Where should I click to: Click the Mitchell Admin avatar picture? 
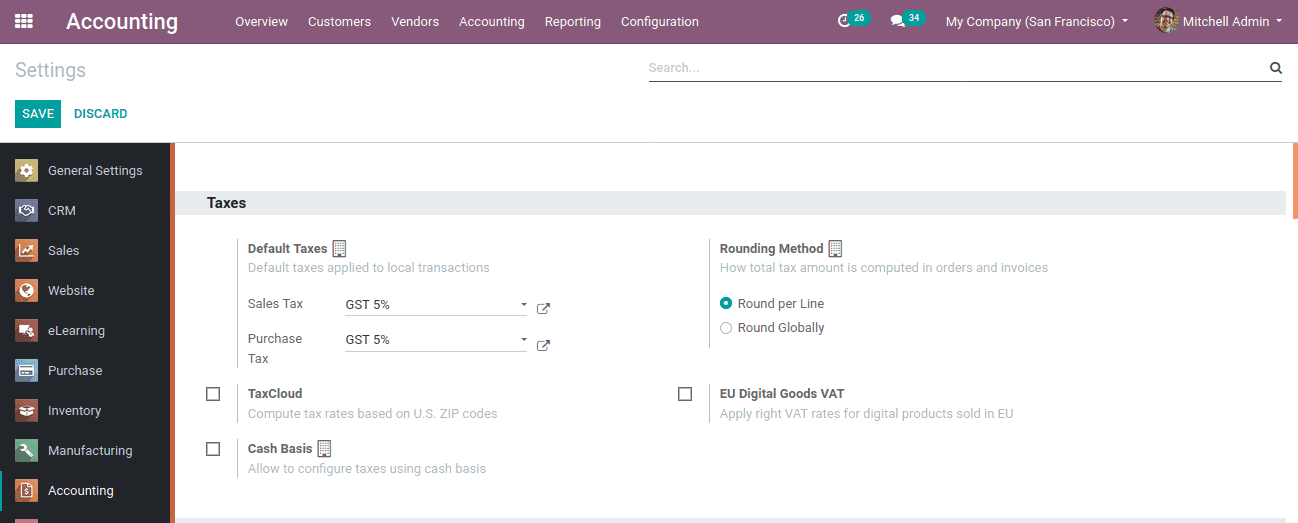1166,21
